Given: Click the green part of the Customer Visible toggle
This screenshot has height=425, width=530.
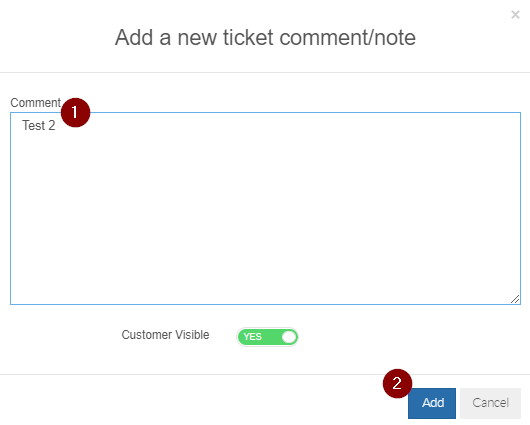Looking at the screenshot, I should [x=259, y=337].
